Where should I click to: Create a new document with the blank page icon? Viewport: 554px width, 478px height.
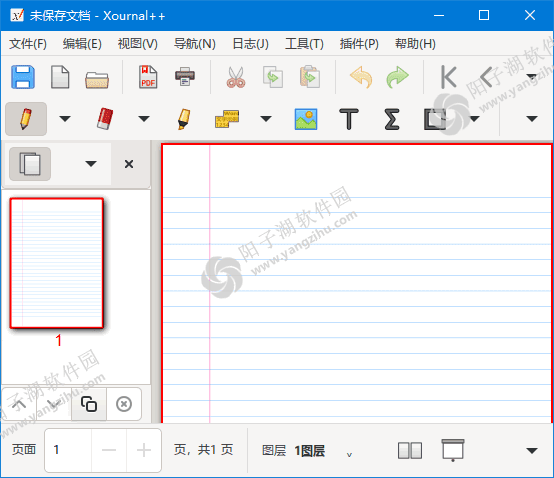coord(60,77)
